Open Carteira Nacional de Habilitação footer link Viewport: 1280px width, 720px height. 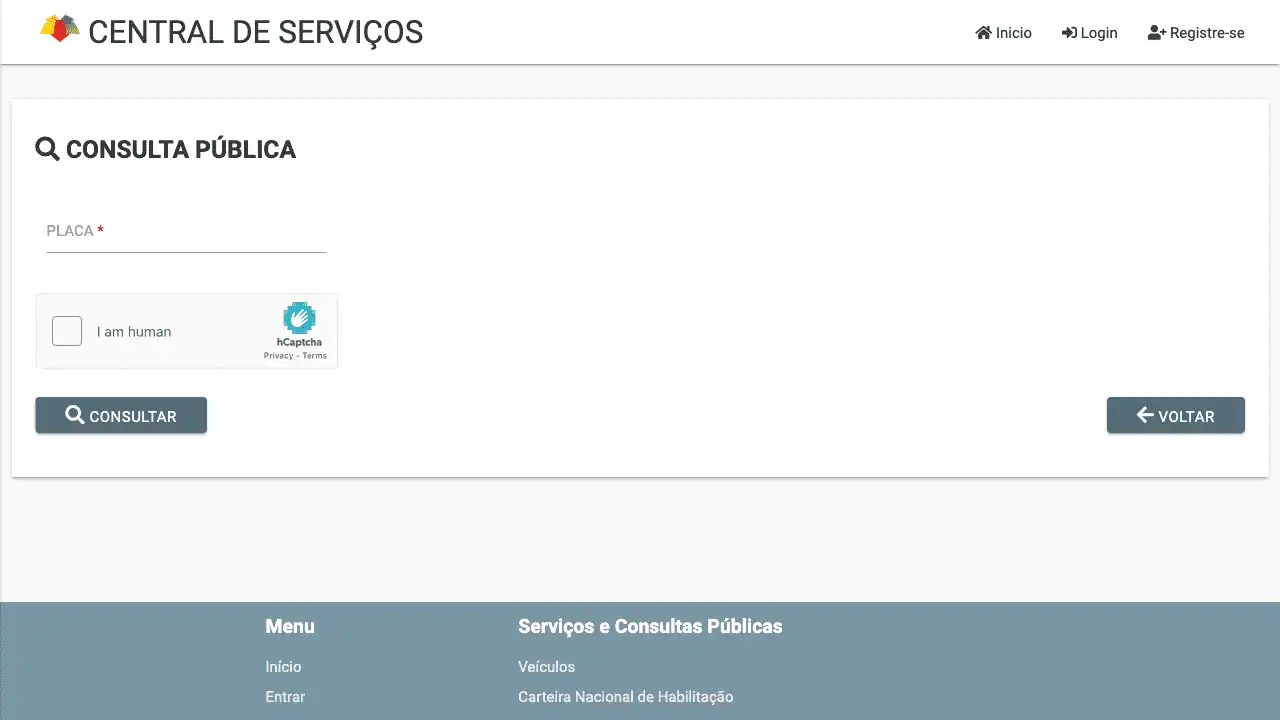point(625,697)
